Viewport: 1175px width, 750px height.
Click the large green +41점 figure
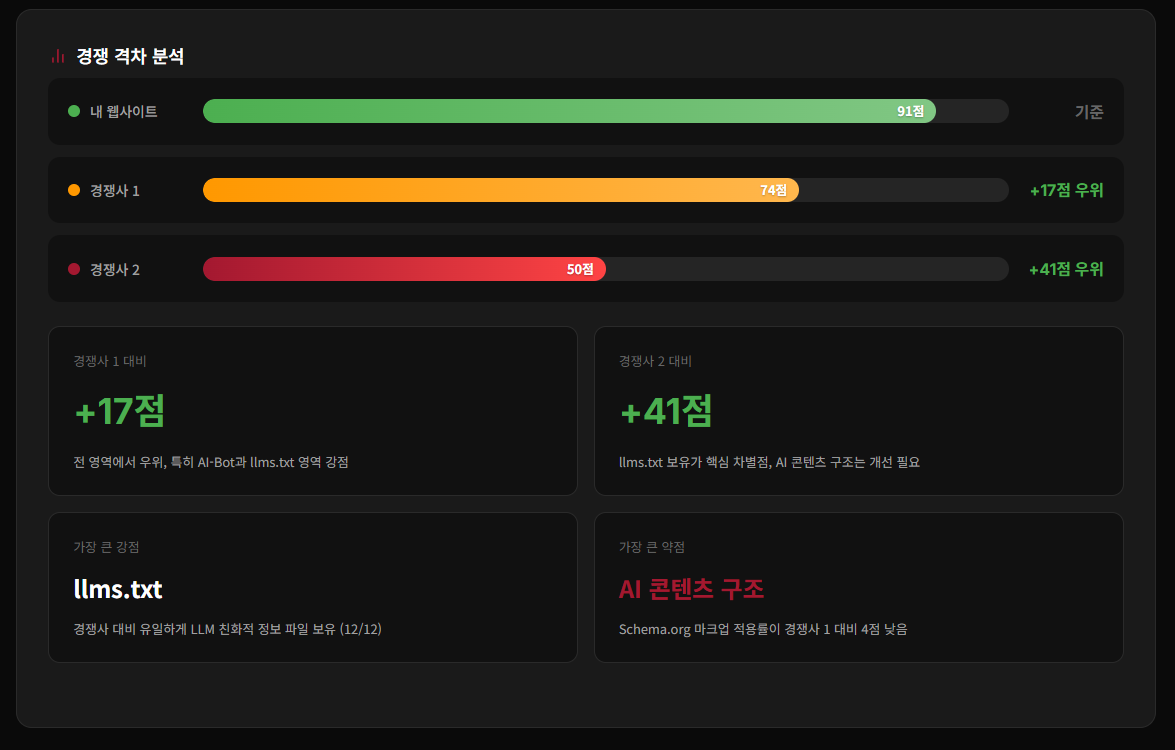(666, 411)
